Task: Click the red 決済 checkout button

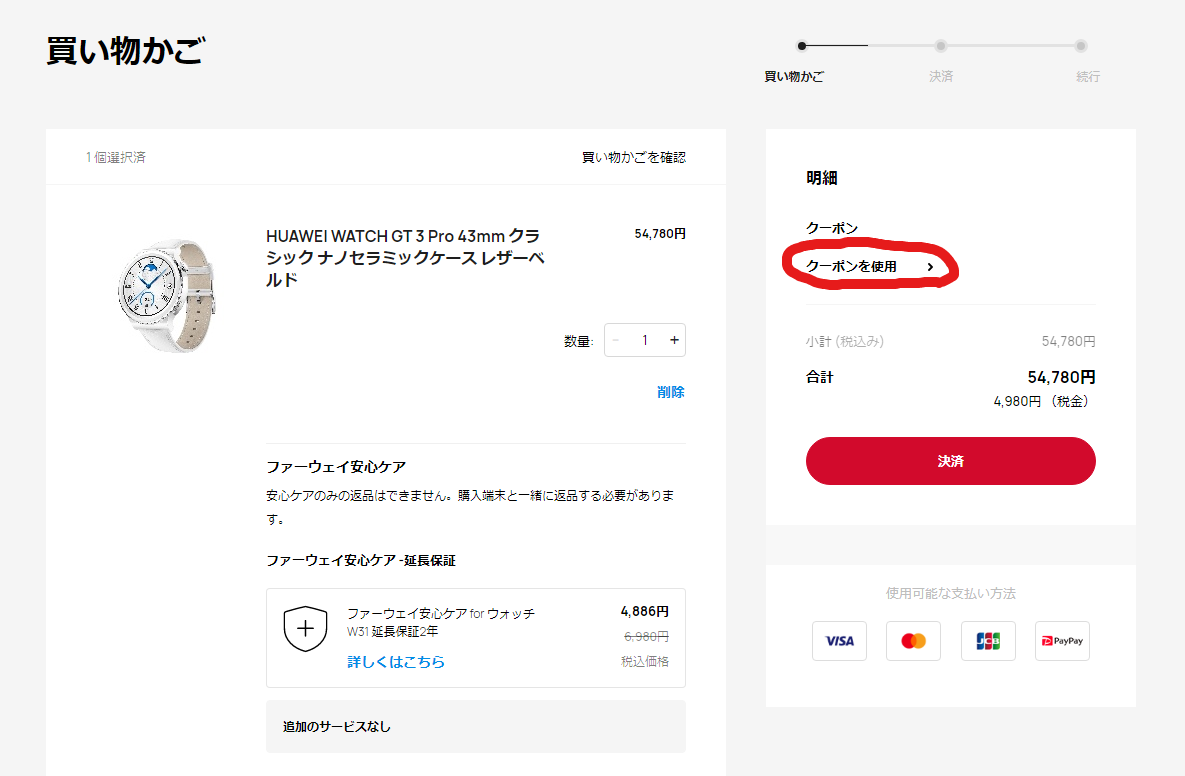Action: point(951,461)
